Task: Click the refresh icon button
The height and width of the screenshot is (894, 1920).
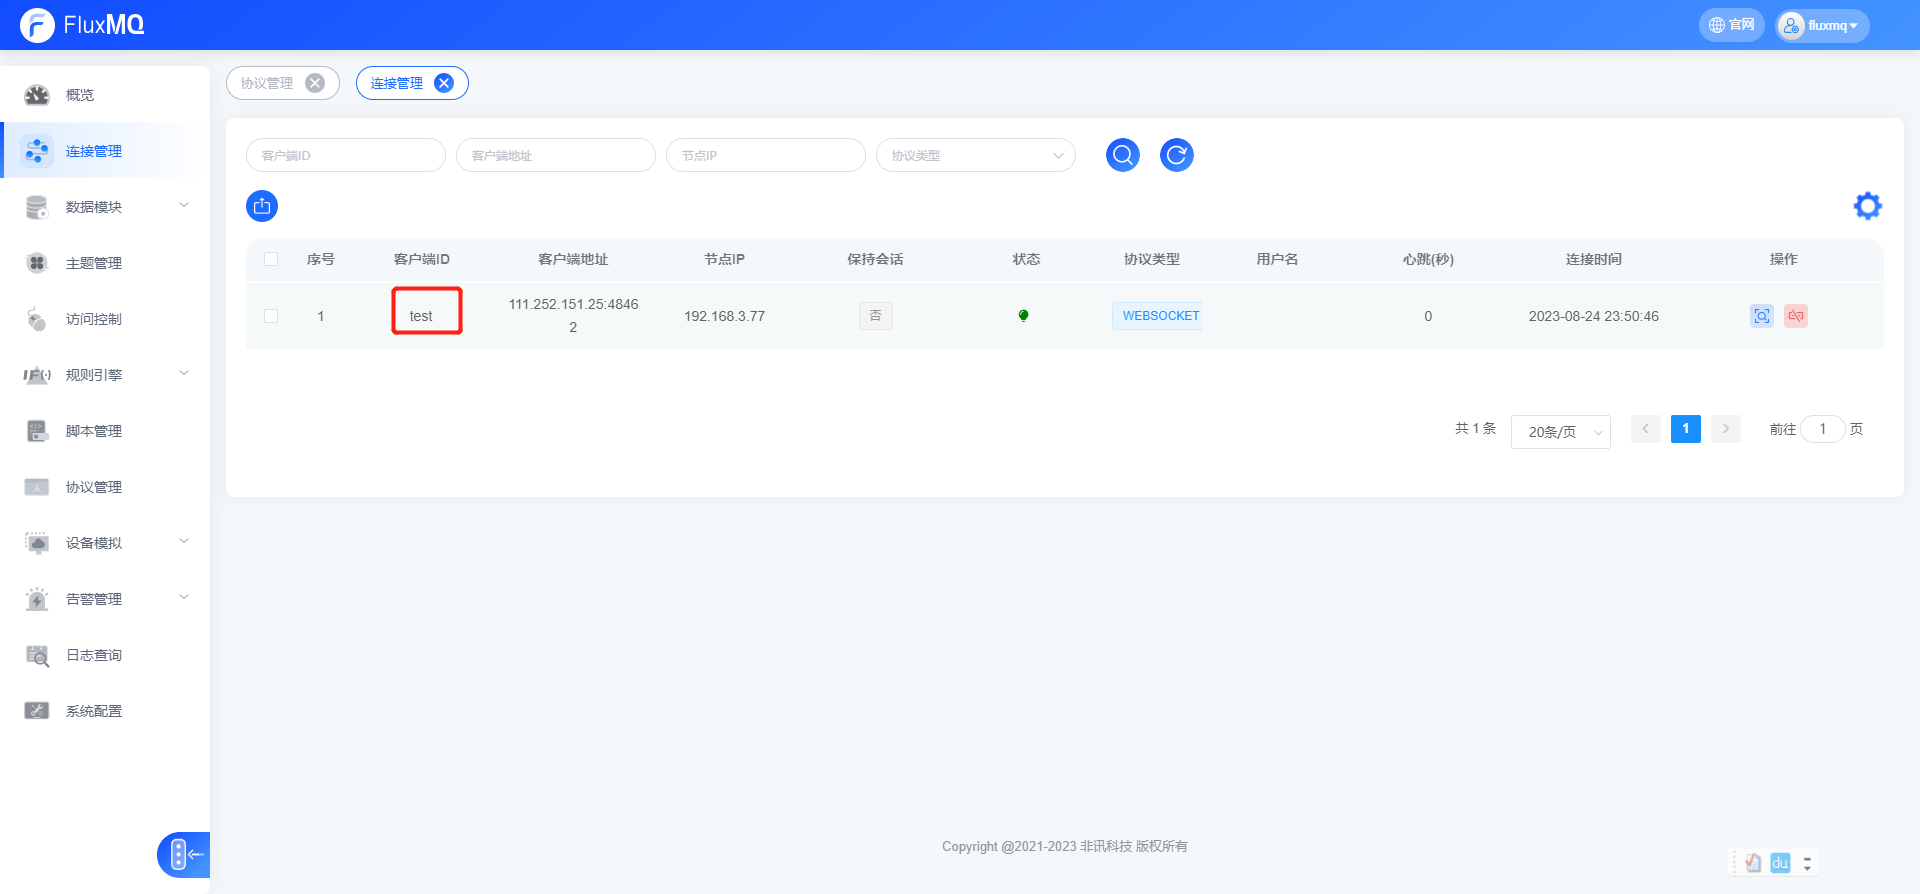Action: click(x=1176, y=155)
